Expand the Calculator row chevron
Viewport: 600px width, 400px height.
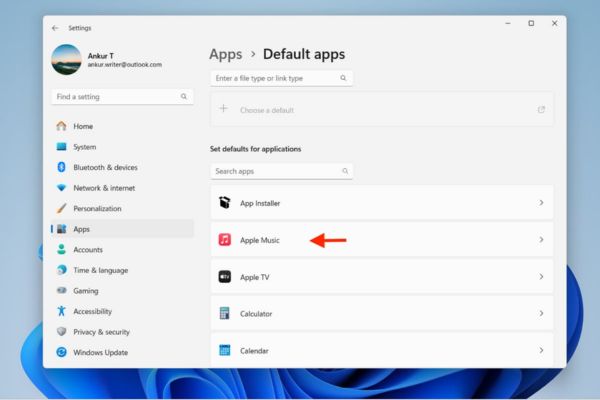coord(541,314)
